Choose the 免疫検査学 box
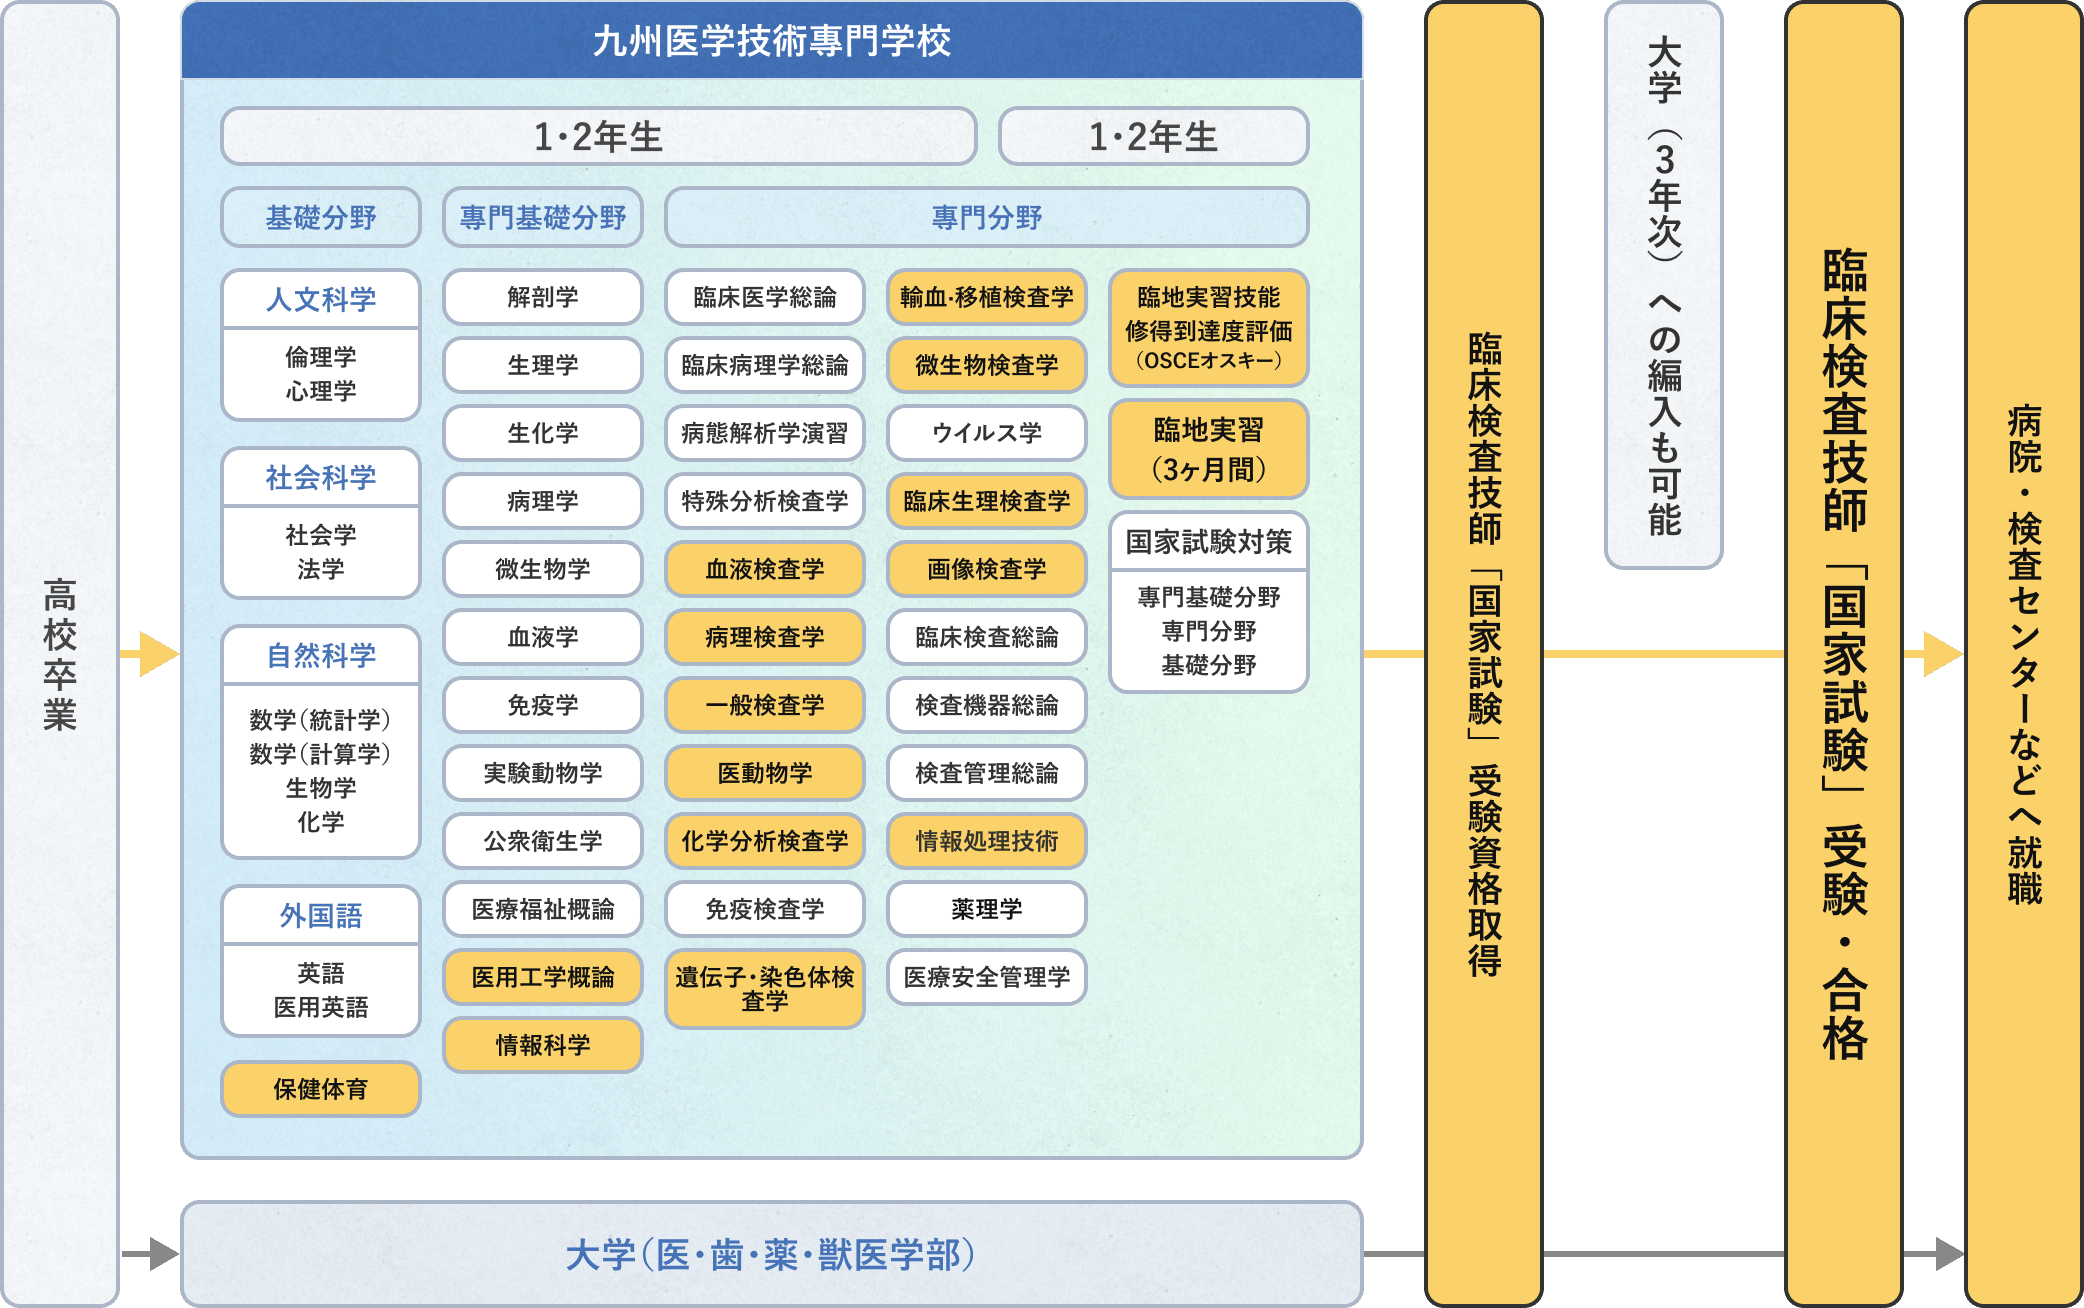 tap(765, 909)
